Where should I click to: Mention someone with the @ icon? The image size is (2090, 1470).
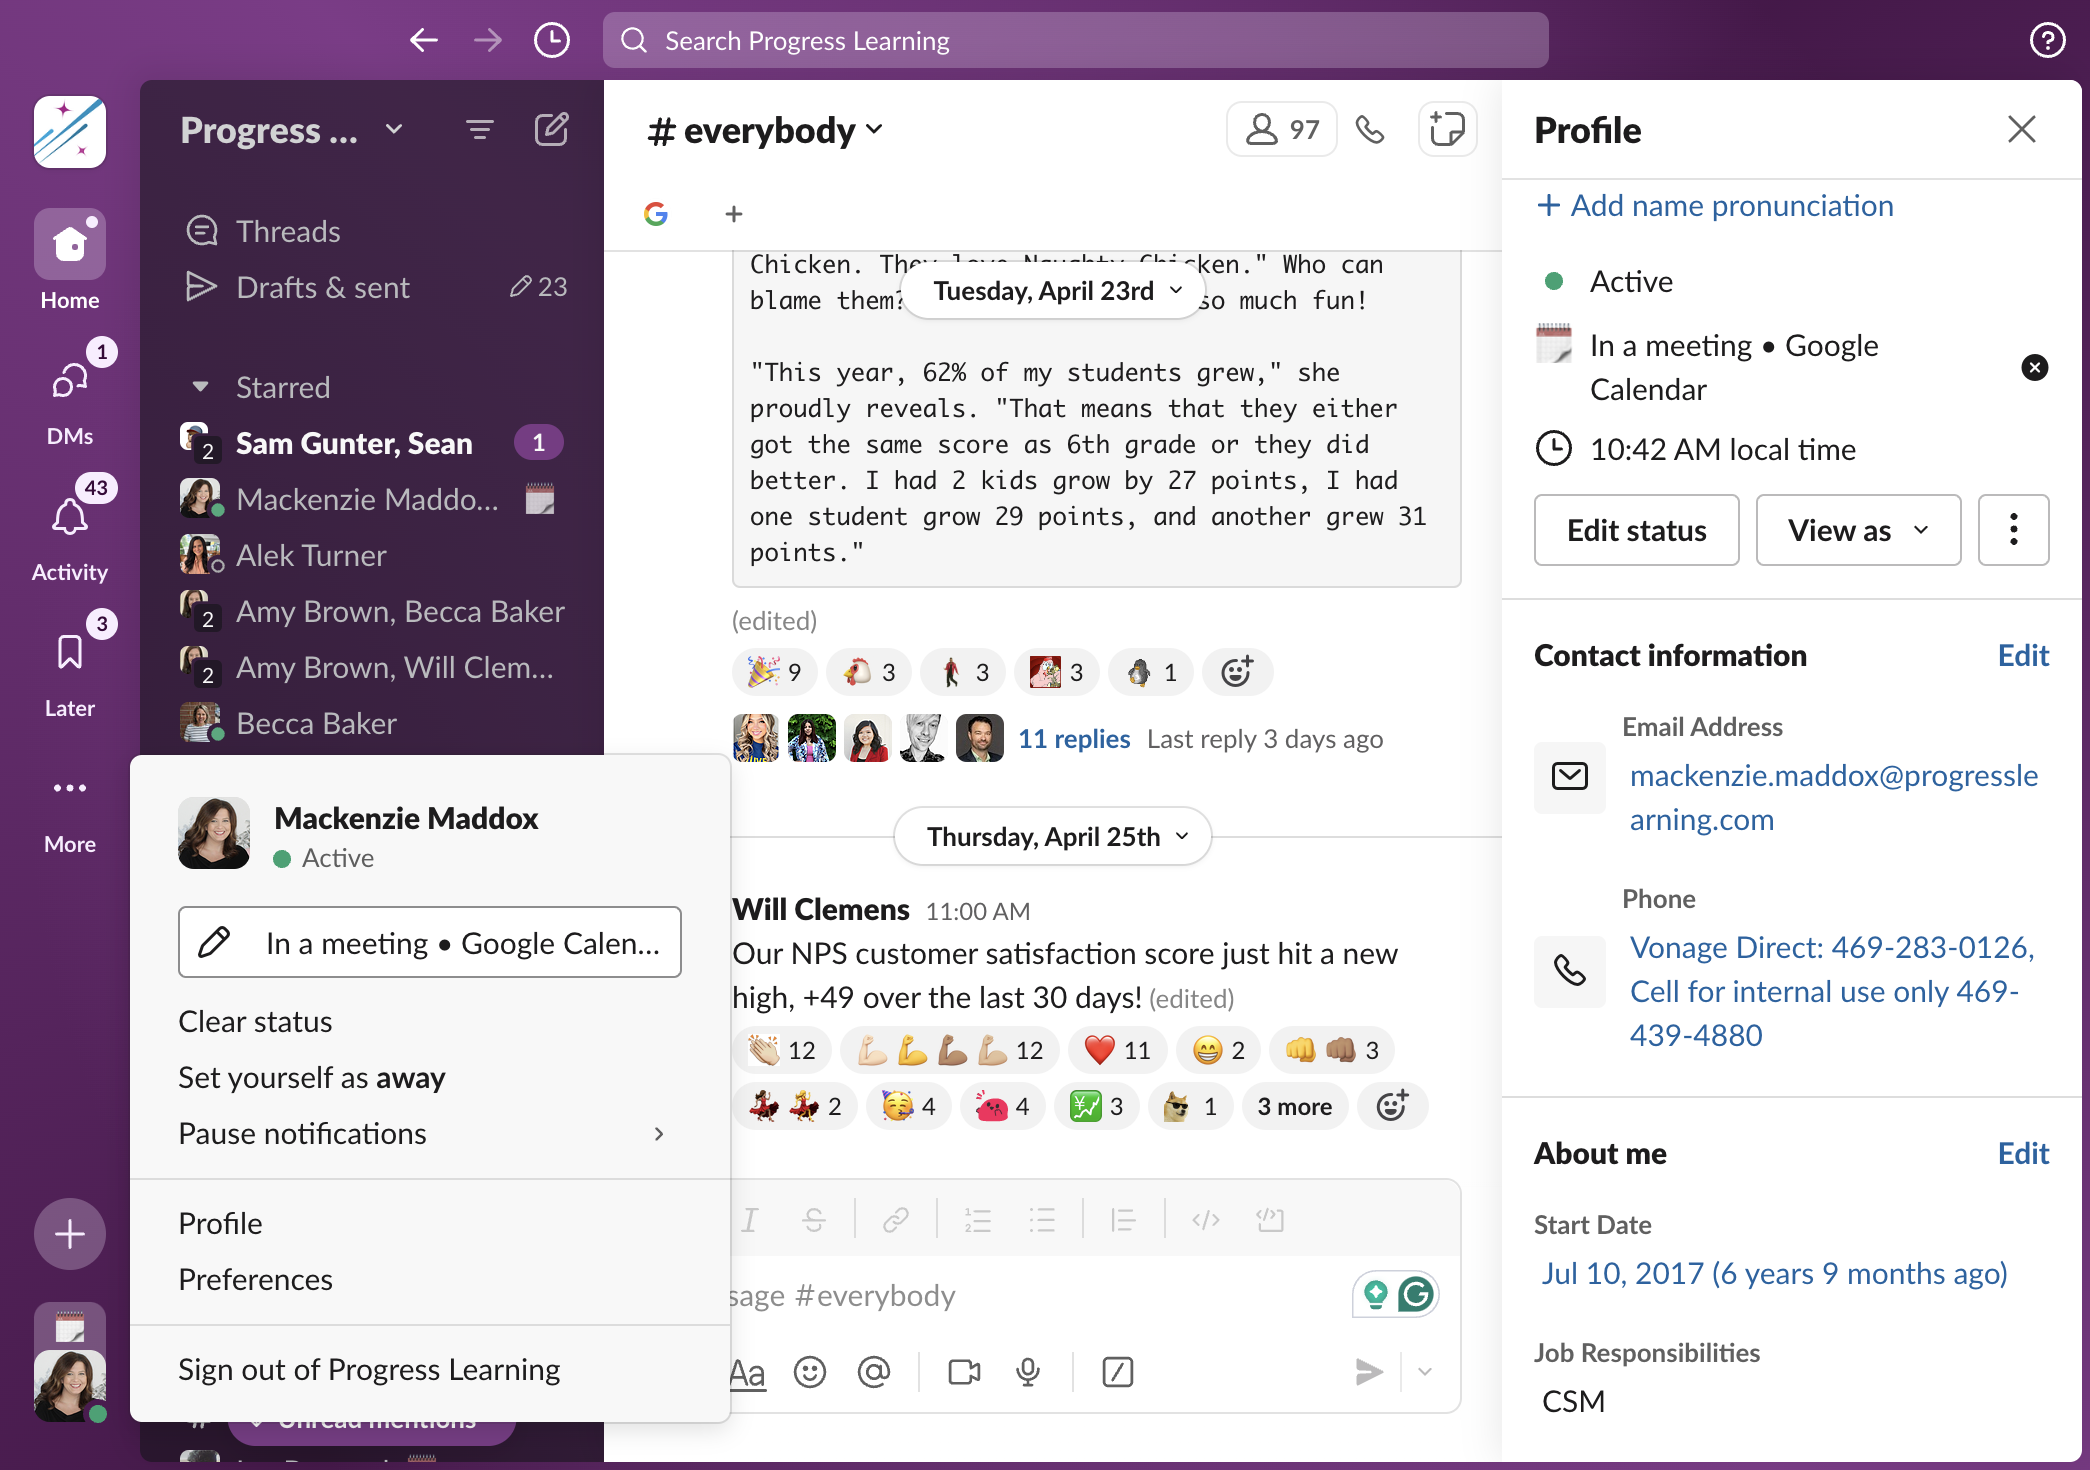[x=874, y=1372]
